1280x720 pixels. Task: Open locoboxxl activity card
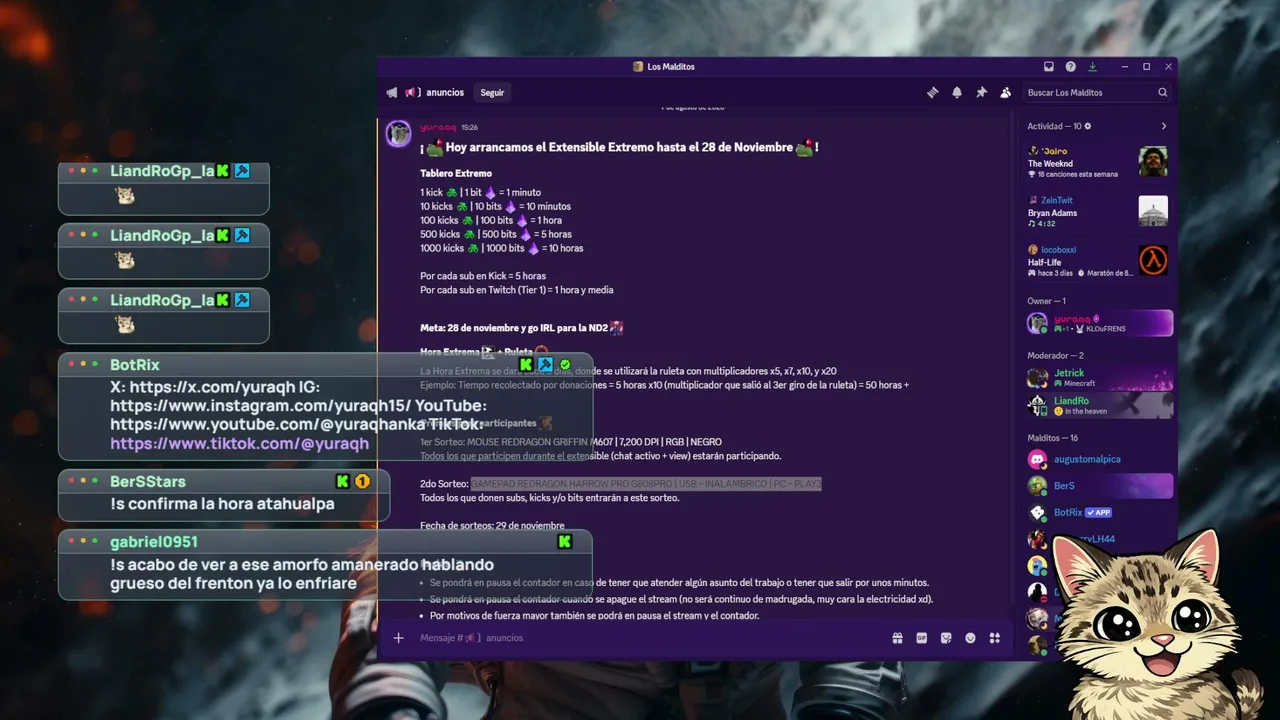(1097, 260)
